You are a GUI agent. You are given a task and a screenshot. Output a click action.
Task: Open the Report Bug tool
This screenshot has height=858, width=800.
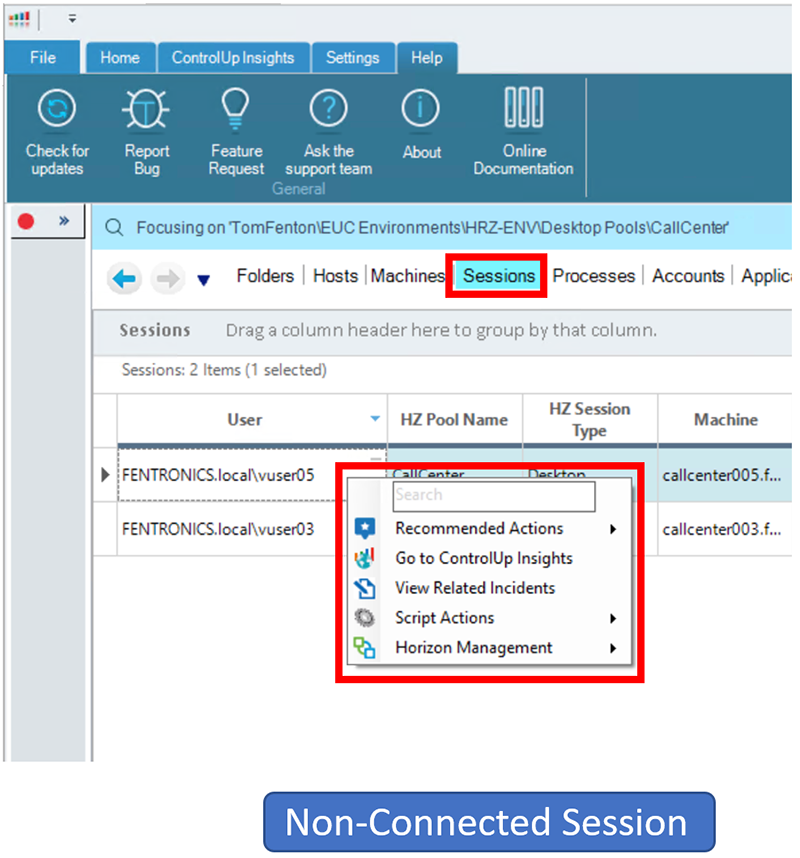click(146, 132)
